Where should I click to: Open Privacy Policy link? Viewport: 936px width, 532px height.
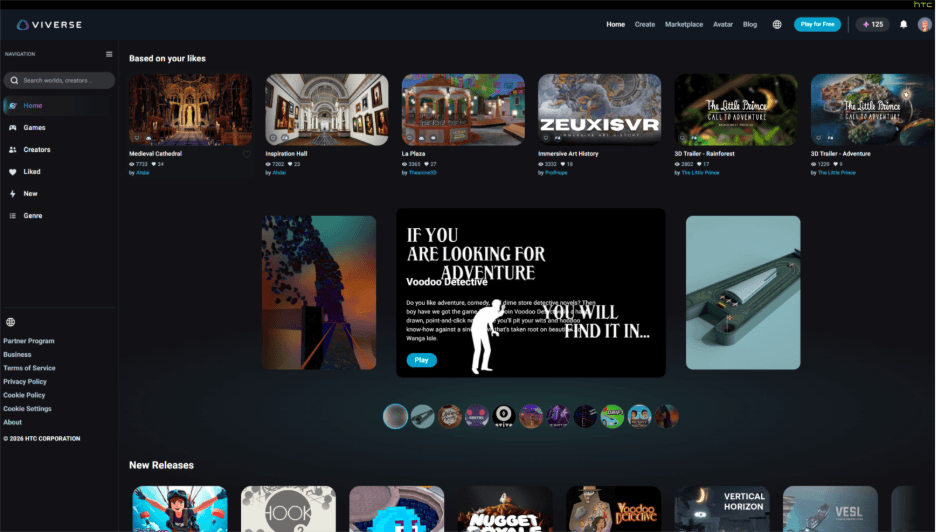(24, 382)
